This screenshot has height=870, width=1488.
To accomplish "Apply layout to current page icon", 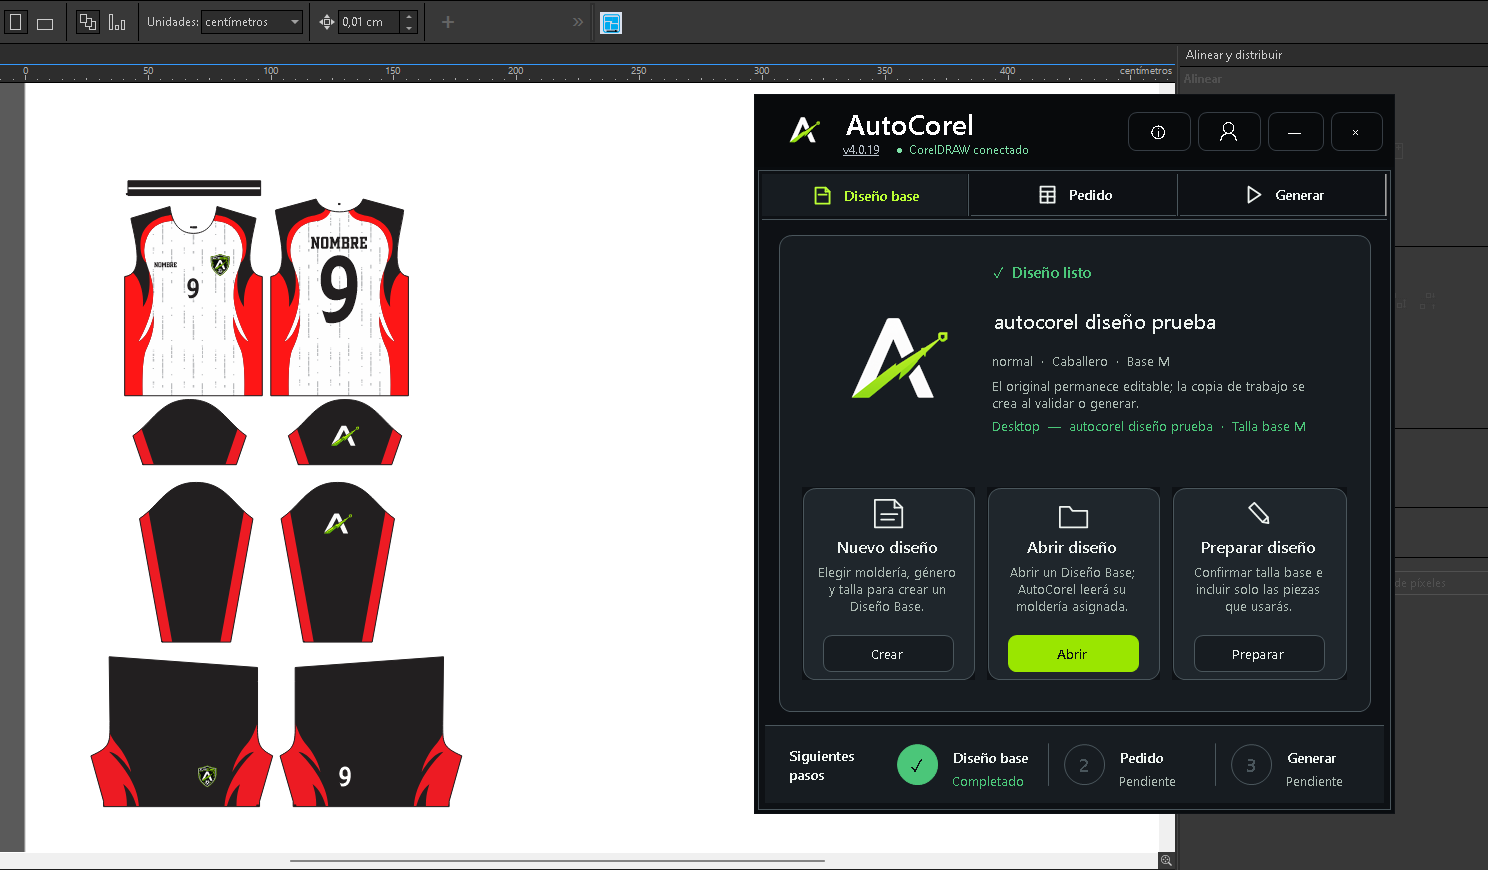I will (x=117, y=22).
